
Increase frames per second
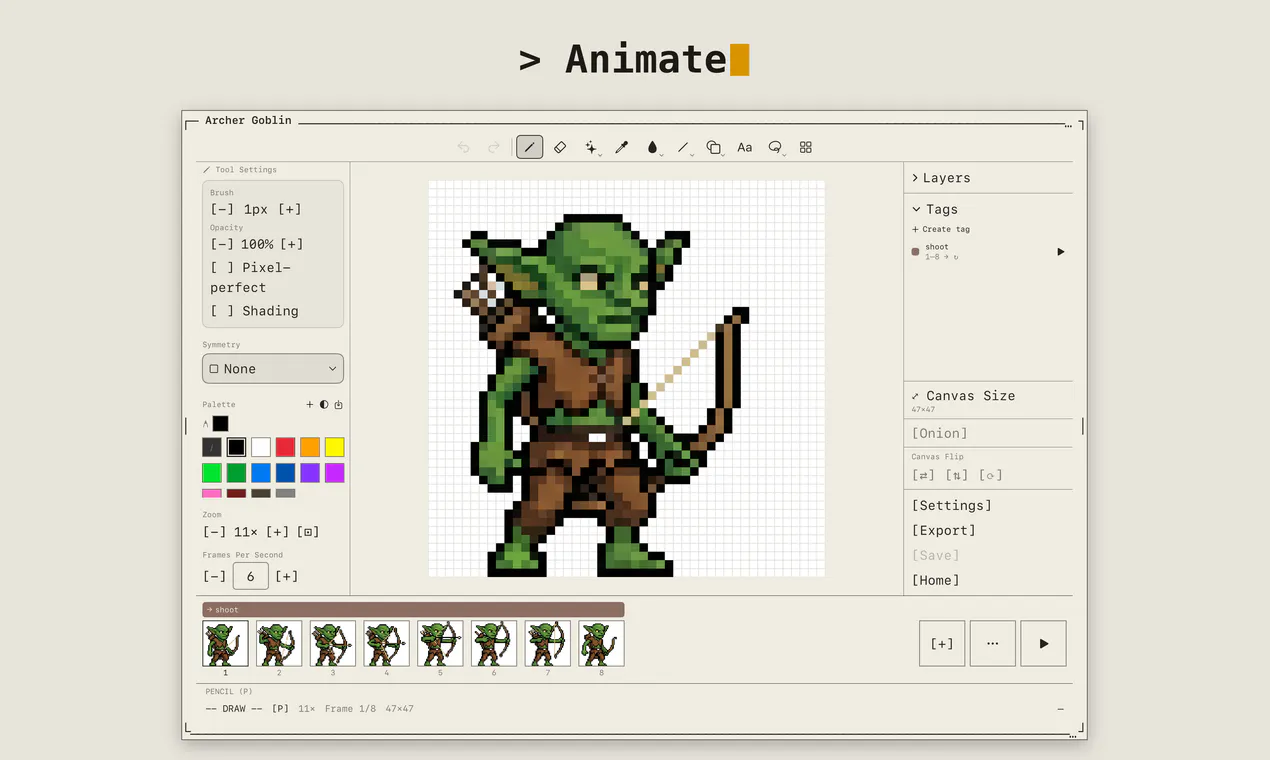point(287,576)
